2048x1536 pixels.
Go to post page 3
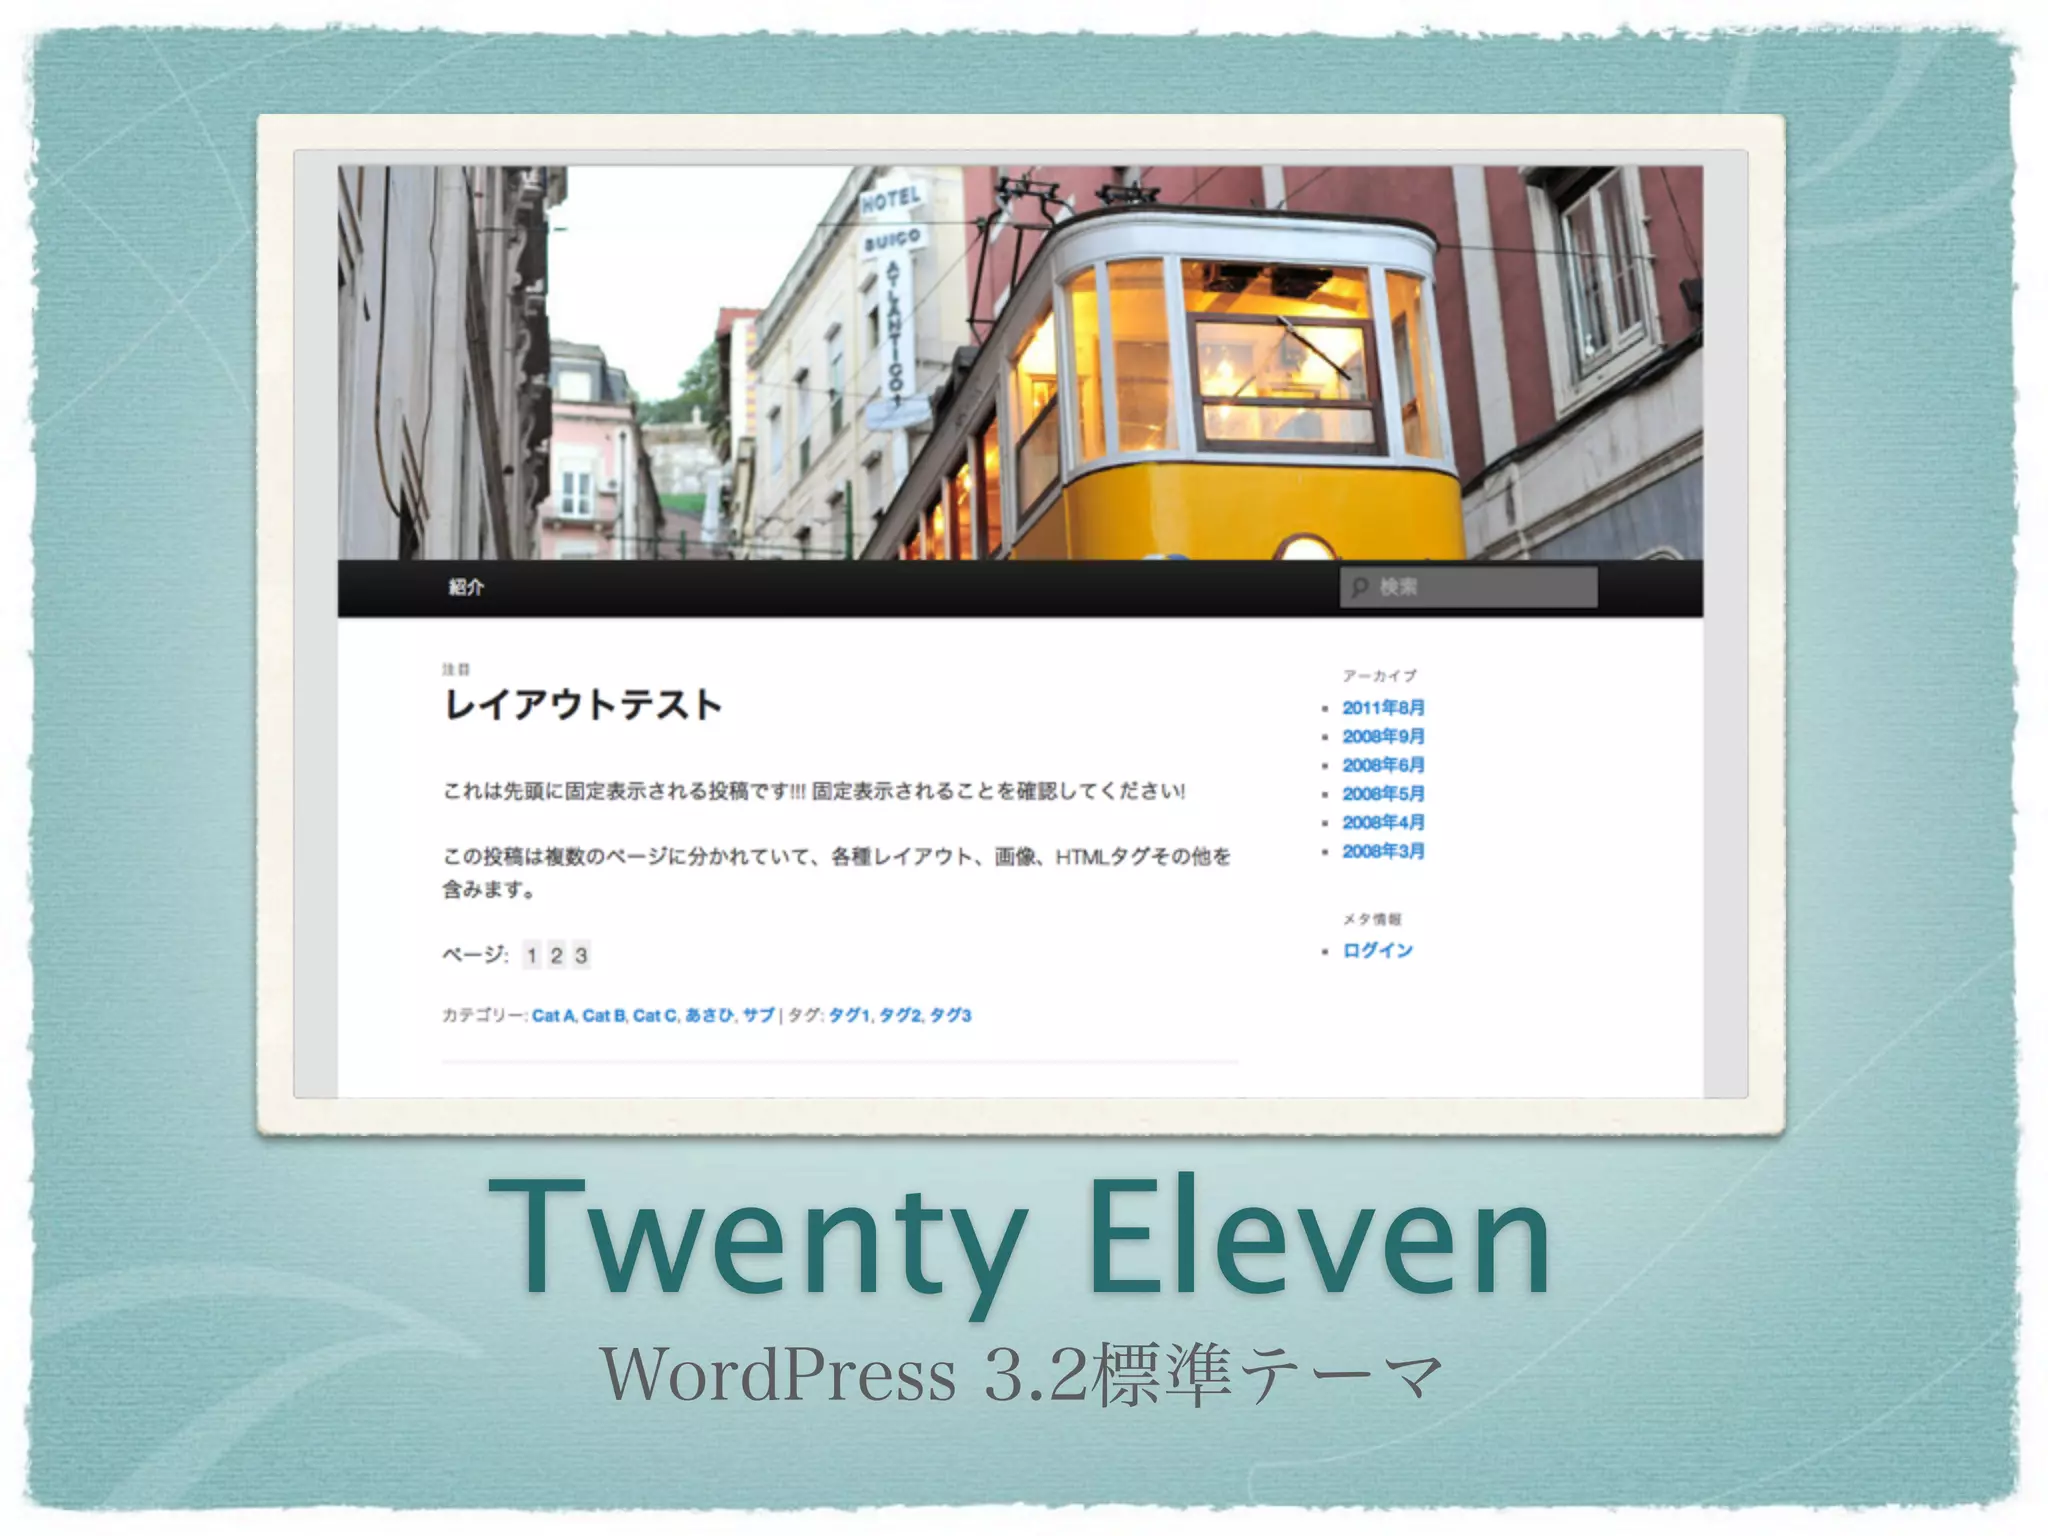click(x=581, y=955)
